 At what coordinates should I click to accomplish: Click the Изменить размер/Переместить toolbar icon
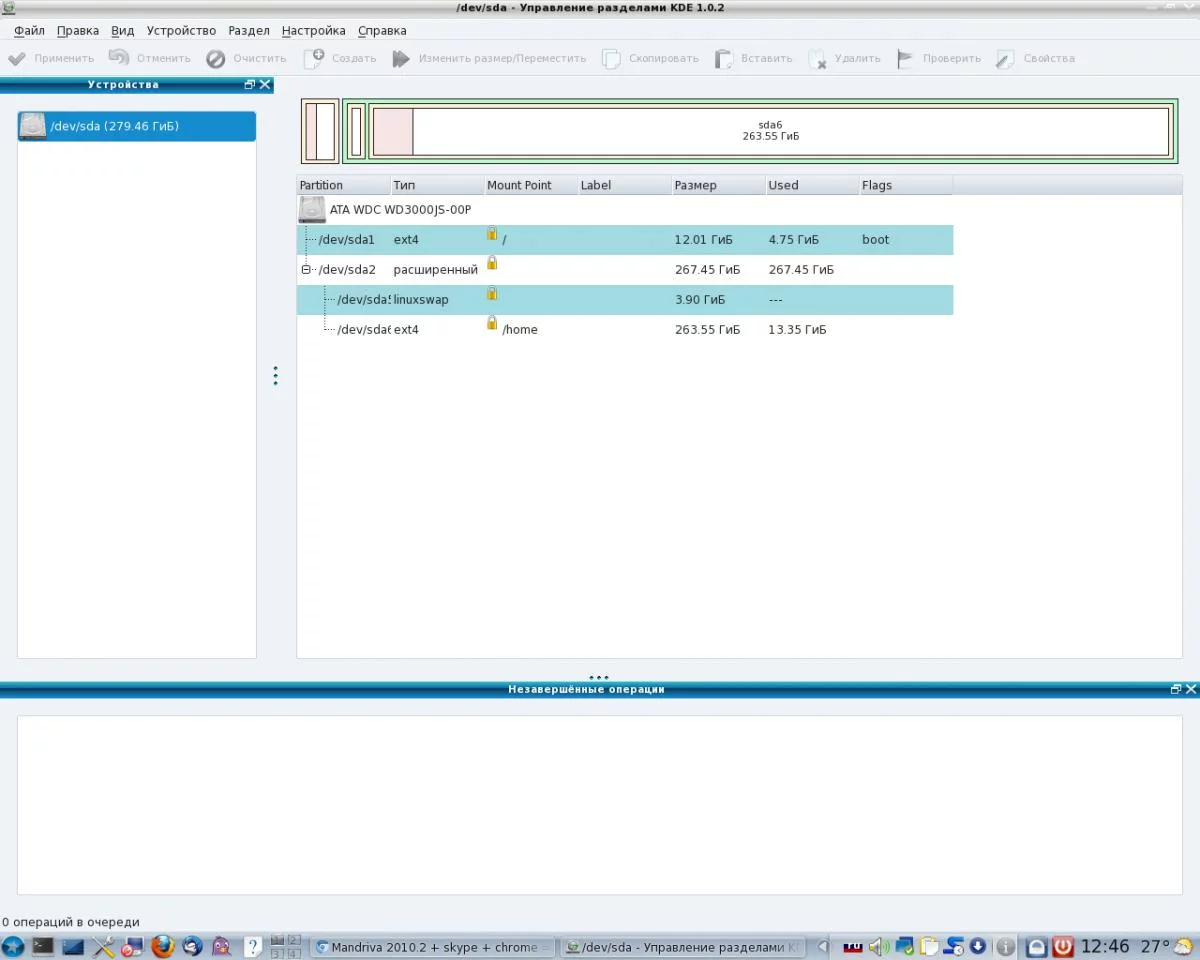pos(401,59)
